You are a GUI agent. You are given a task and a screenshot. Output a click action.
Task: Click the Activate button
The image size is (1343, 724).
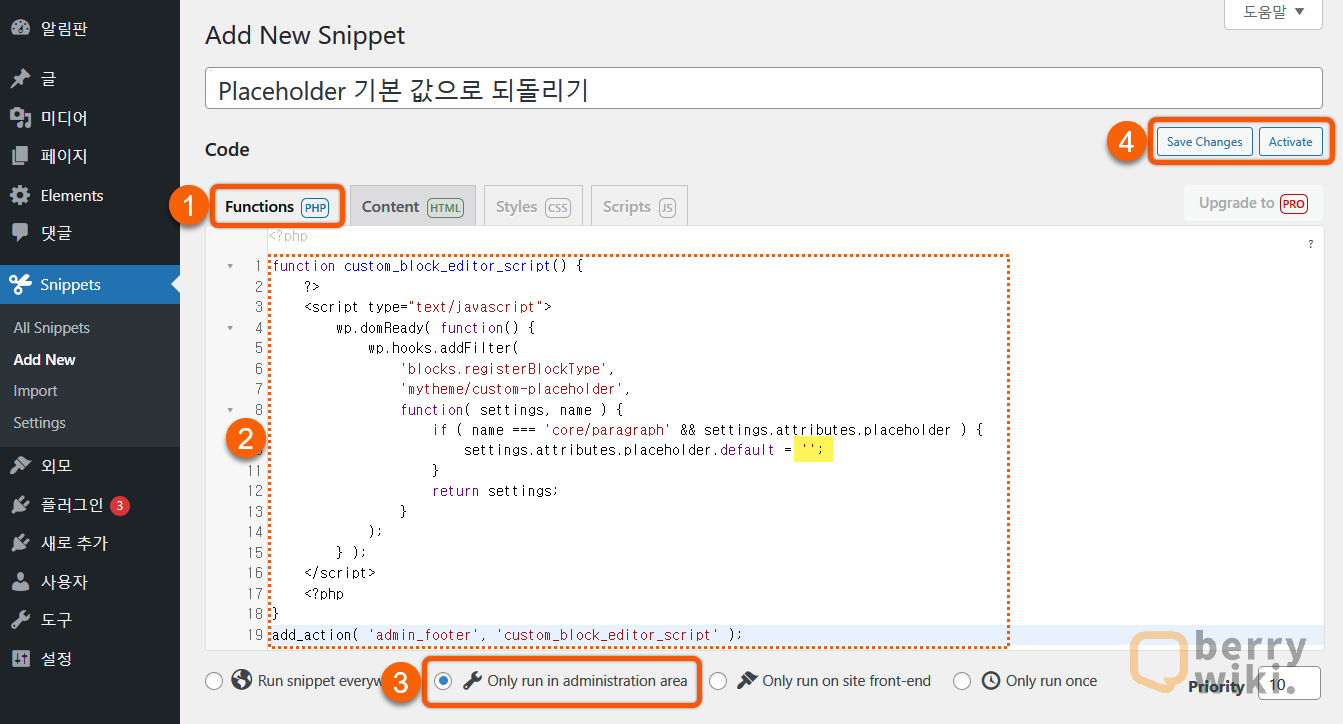1290,142
